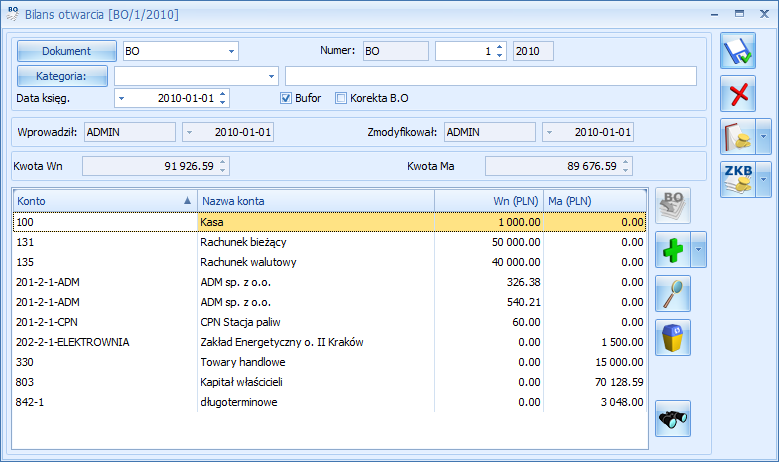Image resolution: width=779 pixels, height=462 pixels.
Task: Uncheck the Bufor checkbox
Action: pyautogui.click(x=286, y=98)
